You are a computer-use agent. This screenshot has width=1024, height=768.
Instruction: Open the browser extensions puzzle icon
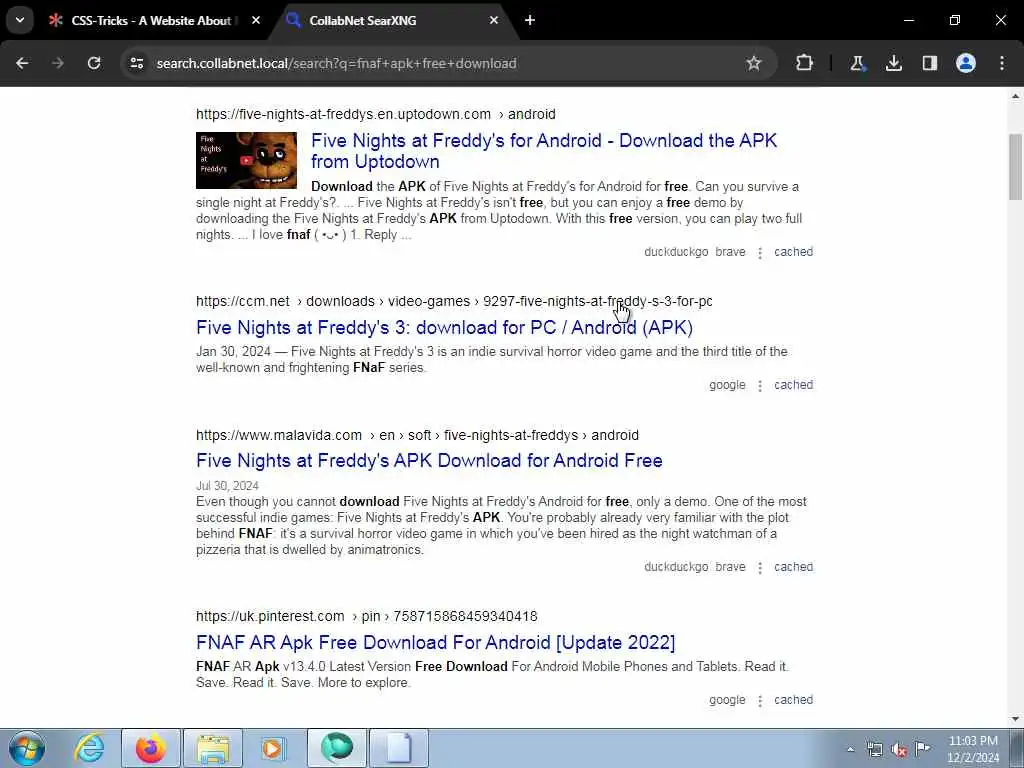pos(805,63)
